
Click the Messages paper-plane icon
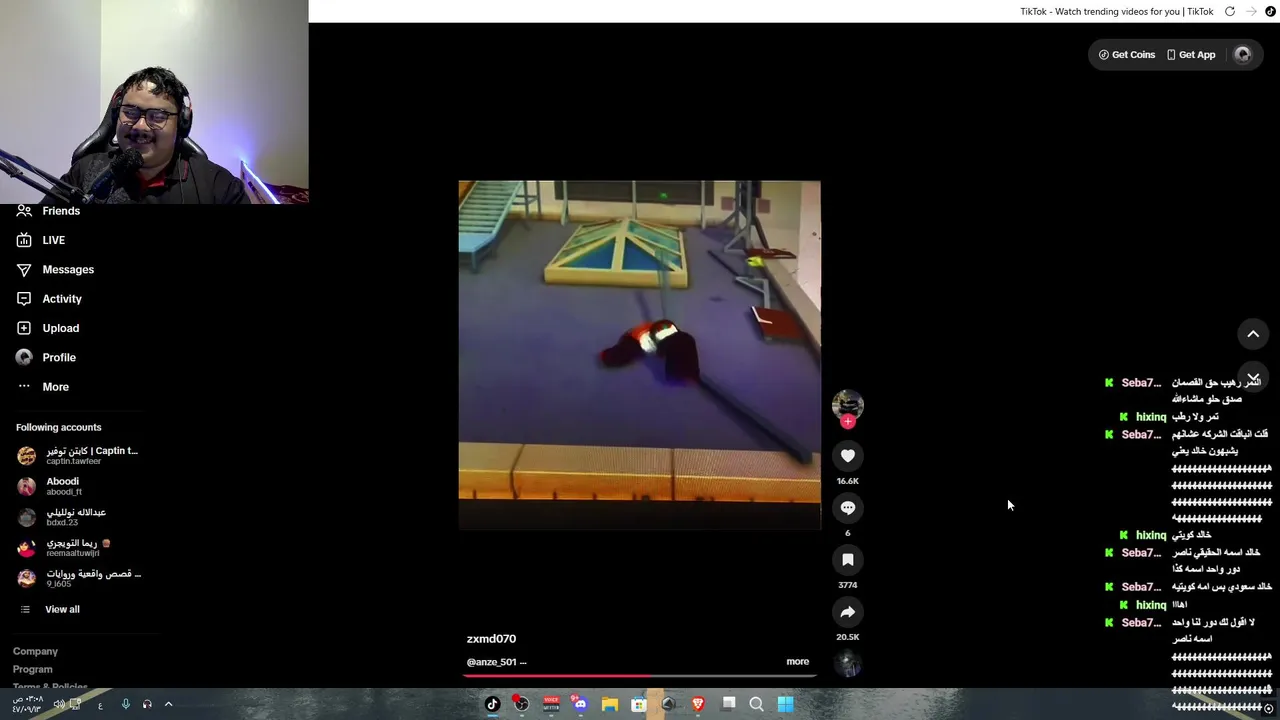(x=24, y=270)
